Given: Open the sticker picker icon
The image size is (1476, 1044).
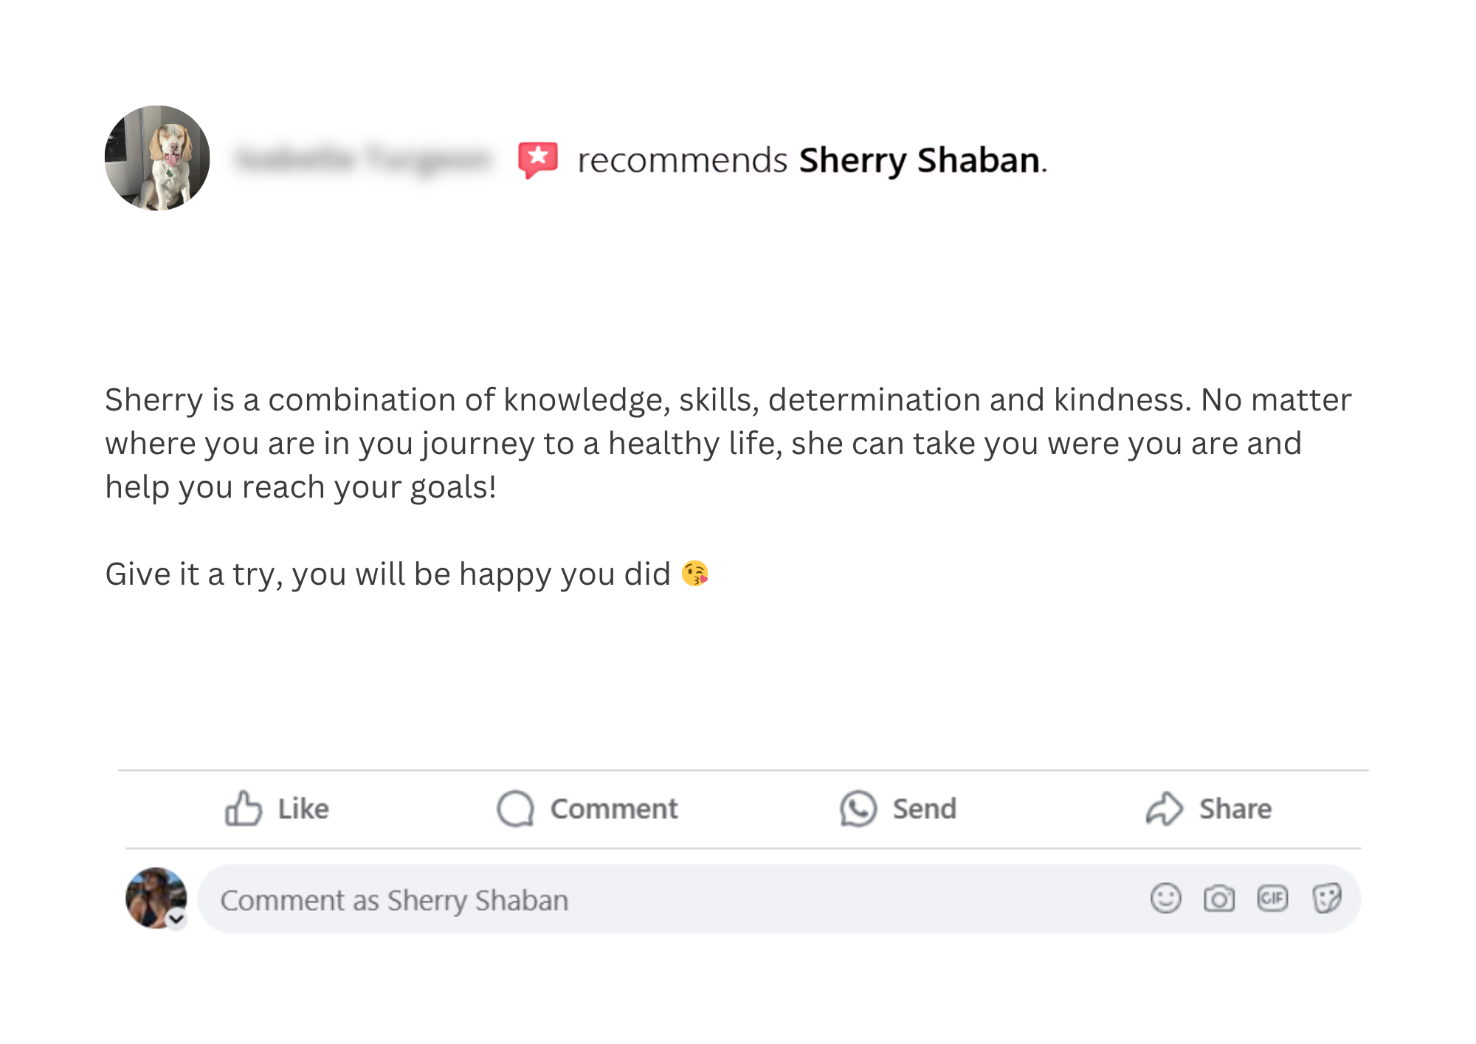Looking at the screenshot, I should (1326, 898).
